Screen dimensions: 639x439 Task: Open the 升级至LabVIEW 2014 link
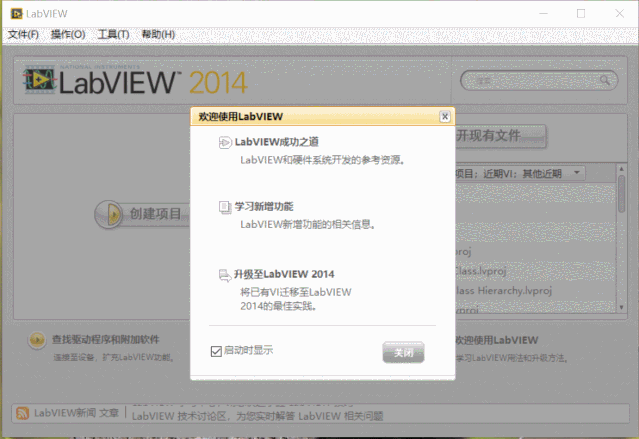(x=284, y=274)
